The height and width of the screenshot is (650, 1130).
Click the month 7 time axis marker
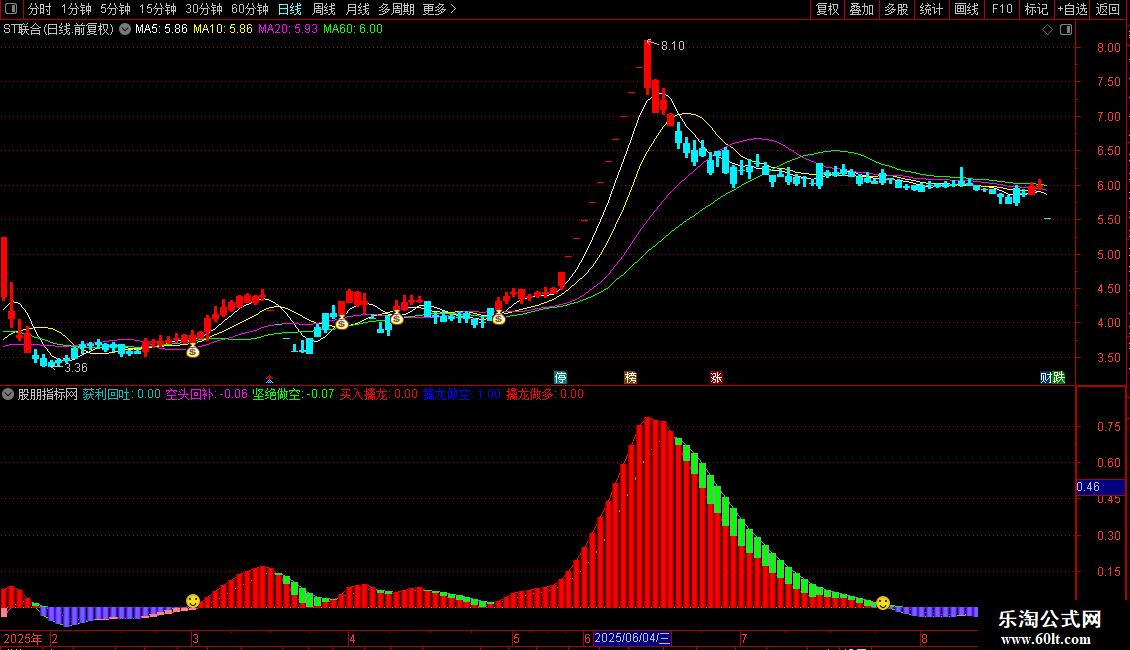(744, 638)
